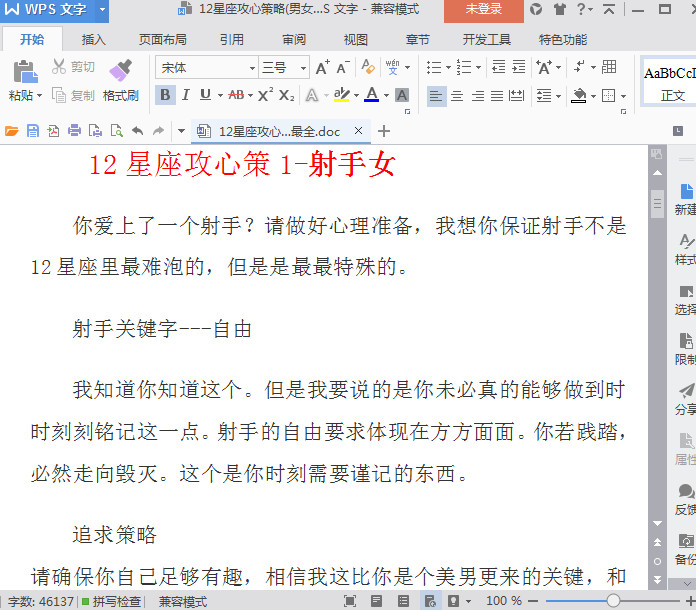Toggle Underline formatting
The height and width of the screenshot is (610, 696).
pyautogui.click(x=205, y=95)
